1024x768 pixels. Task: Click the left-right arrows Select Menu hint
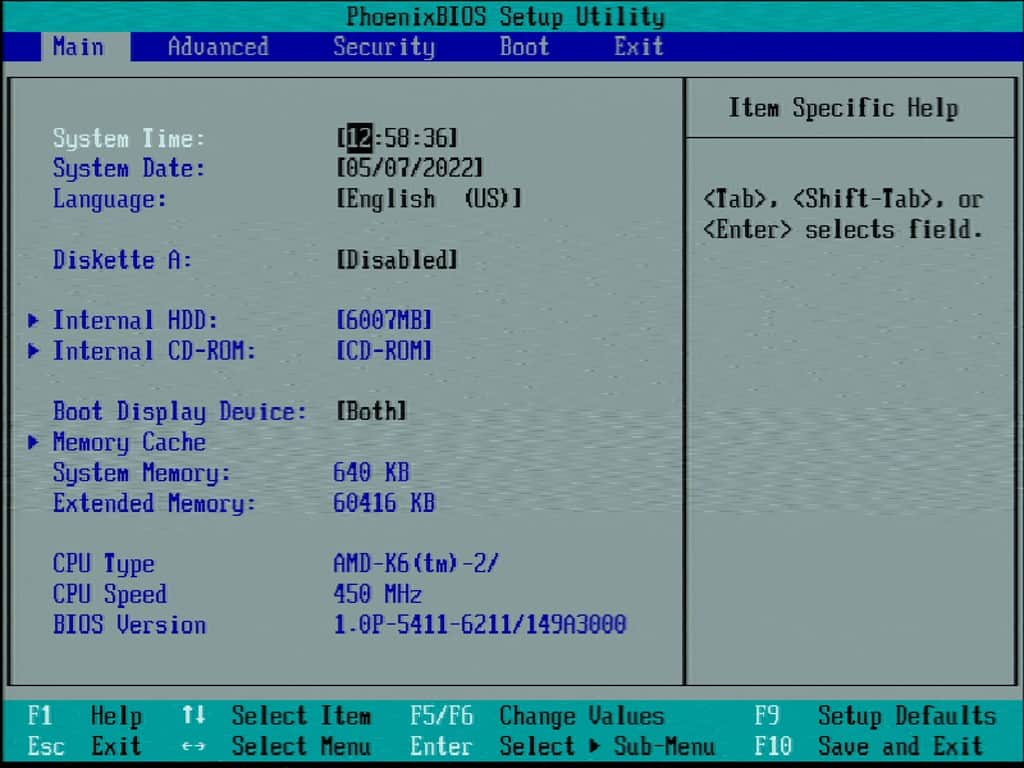[x=276, y=746]
